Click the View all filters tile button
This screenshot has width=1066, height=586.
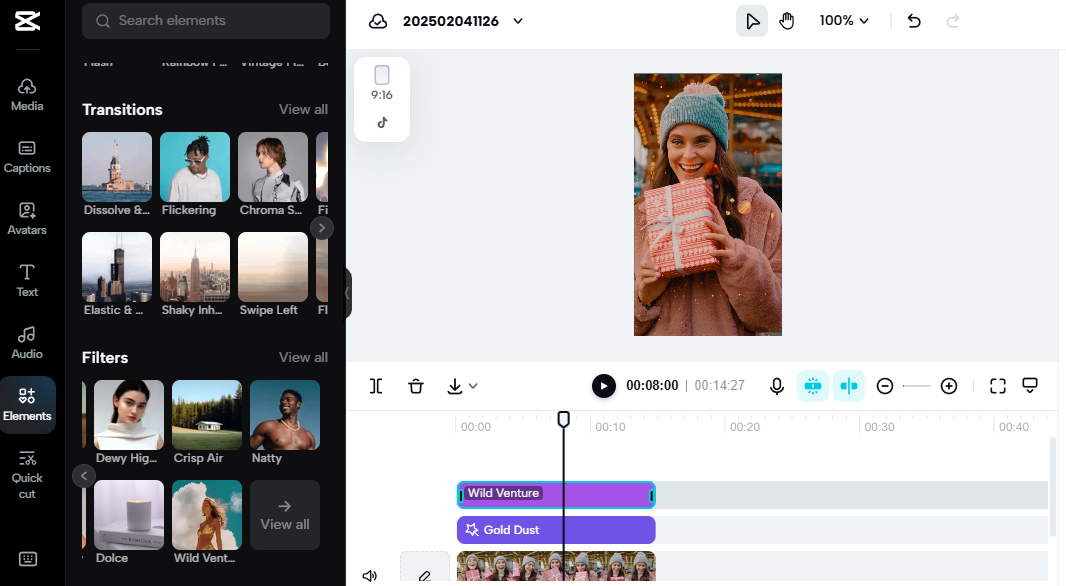tap(285, 515)
